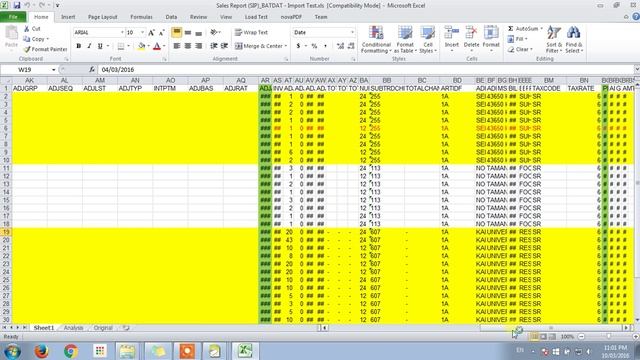Open Find & Select binoculars
The height and width of the screenshot is (360, 640).
574,39
